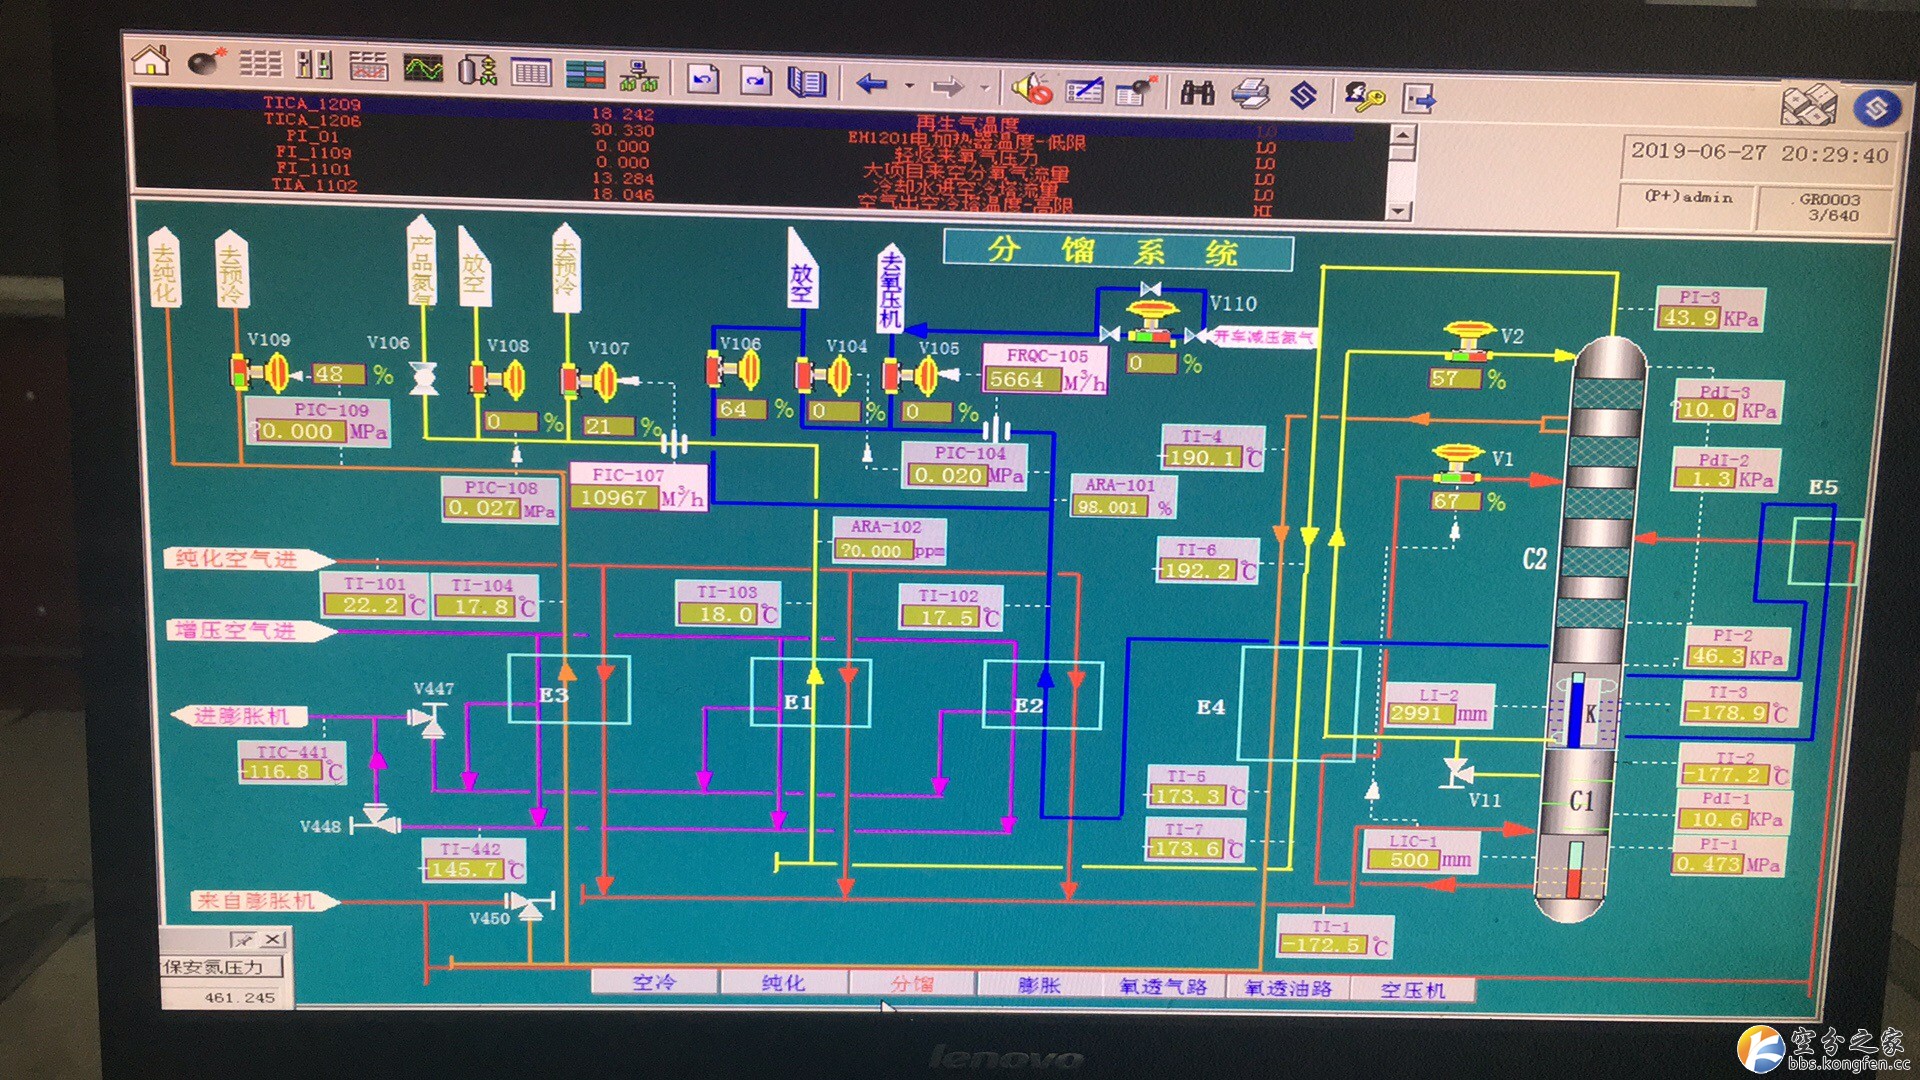Screen dimensions: 1920x1080
Task: Close the 保安氮压力 popup window
Action: 272,939
